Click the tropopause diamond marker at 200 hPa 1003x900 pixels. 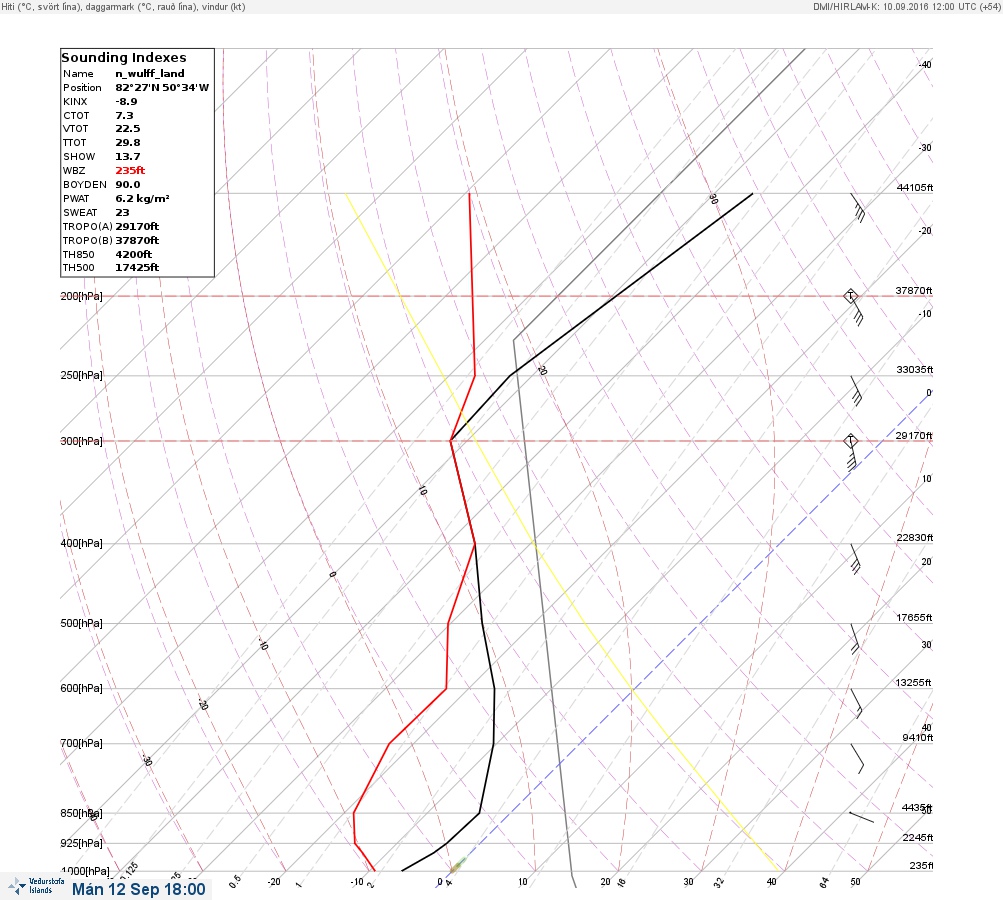point(850,296)
